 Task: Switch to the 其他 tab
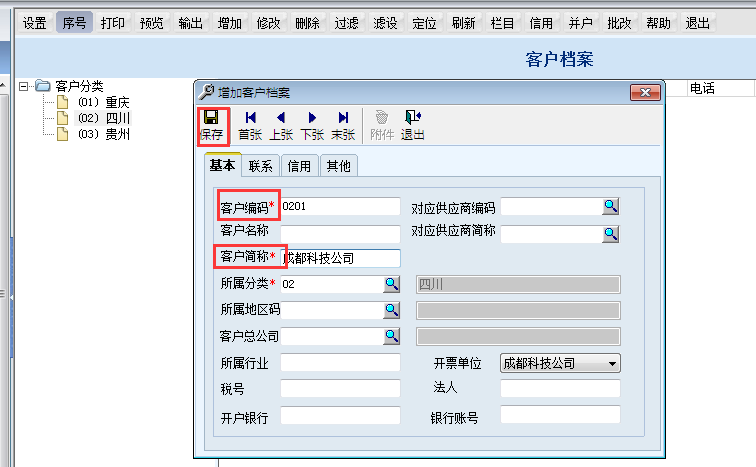(x=338, y=166)
